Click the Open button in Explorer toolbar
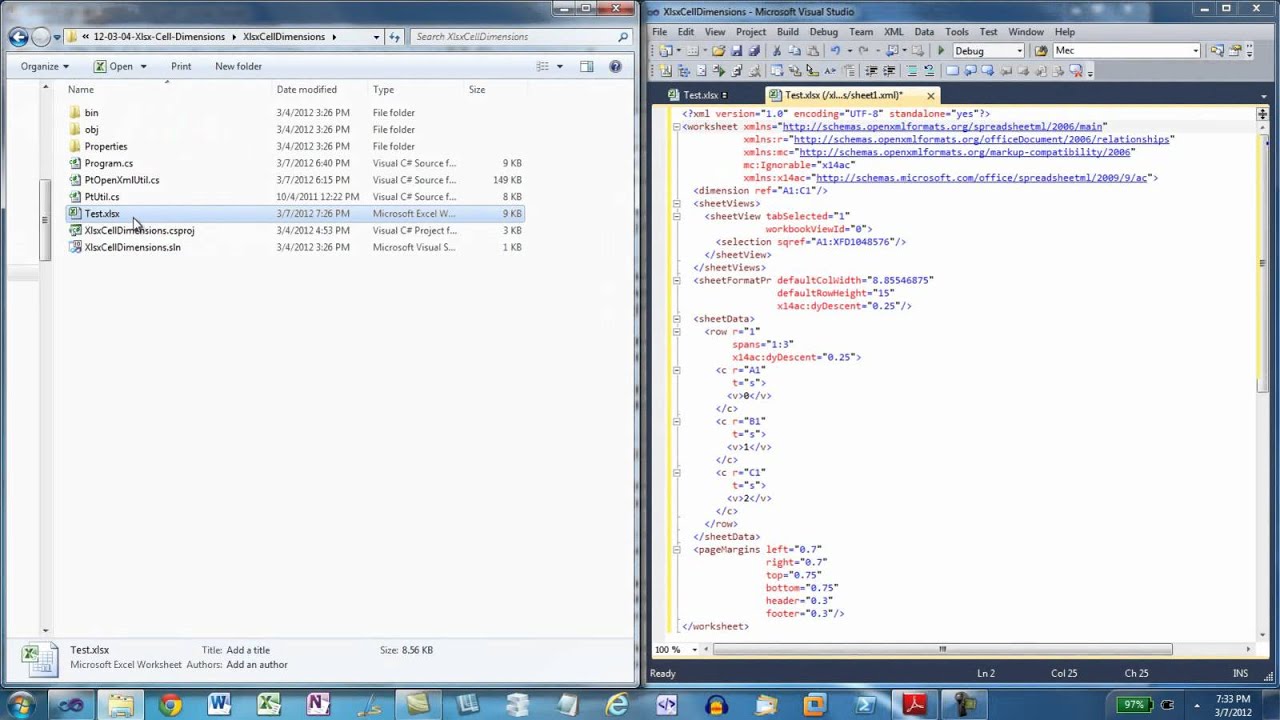The image size is (1280, 720). (113, 66)
